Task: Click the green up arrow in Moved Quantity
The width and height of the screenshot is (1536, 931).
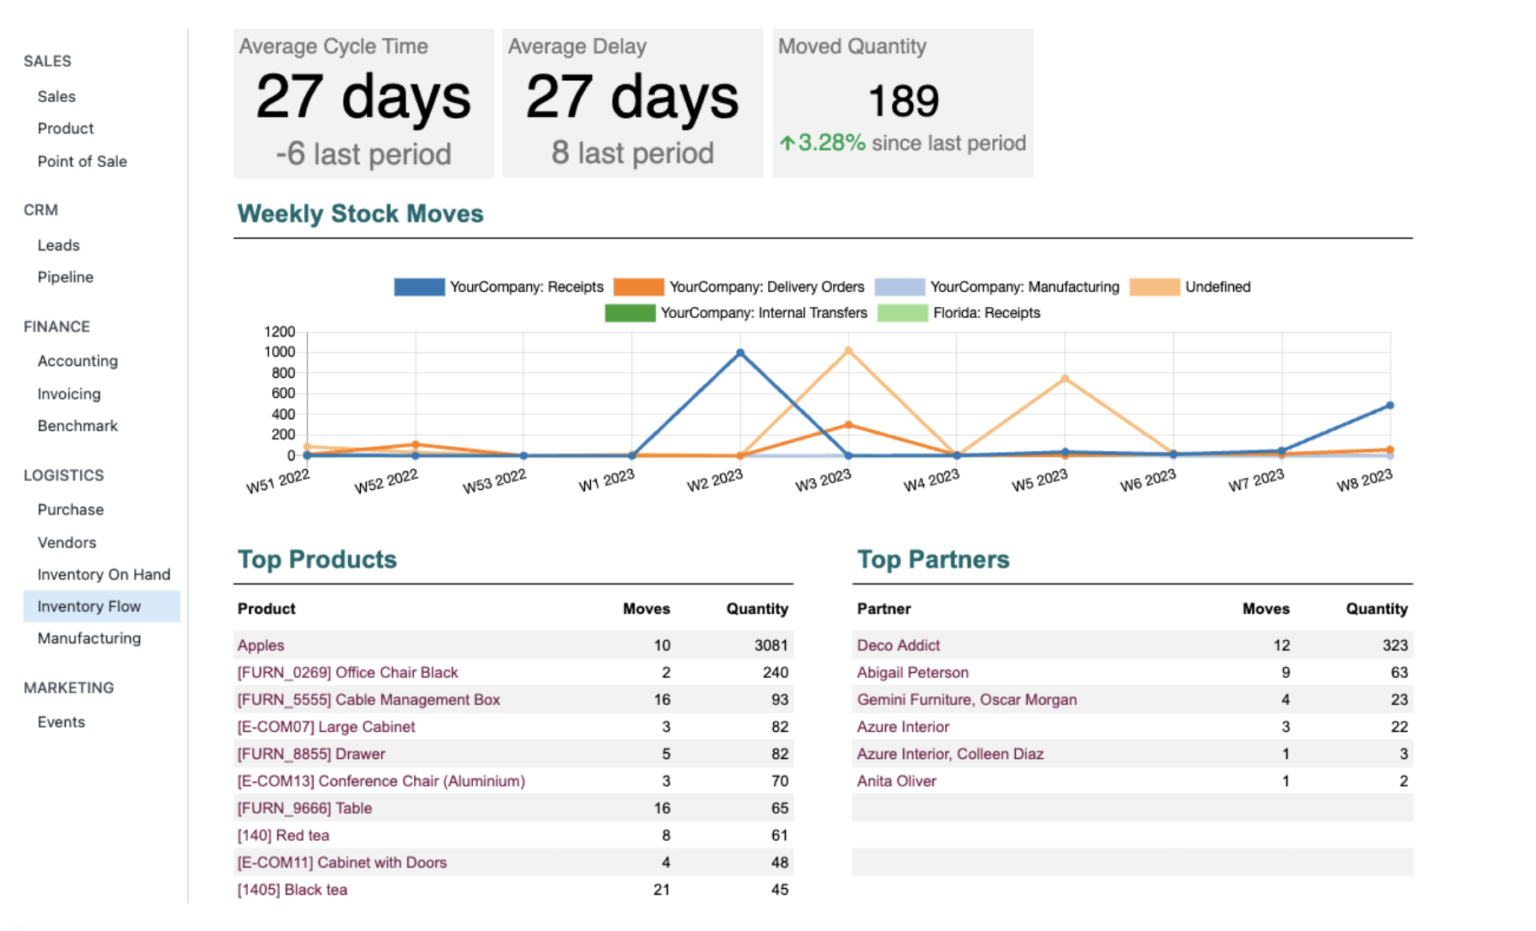Action: [x=787, y=143]
